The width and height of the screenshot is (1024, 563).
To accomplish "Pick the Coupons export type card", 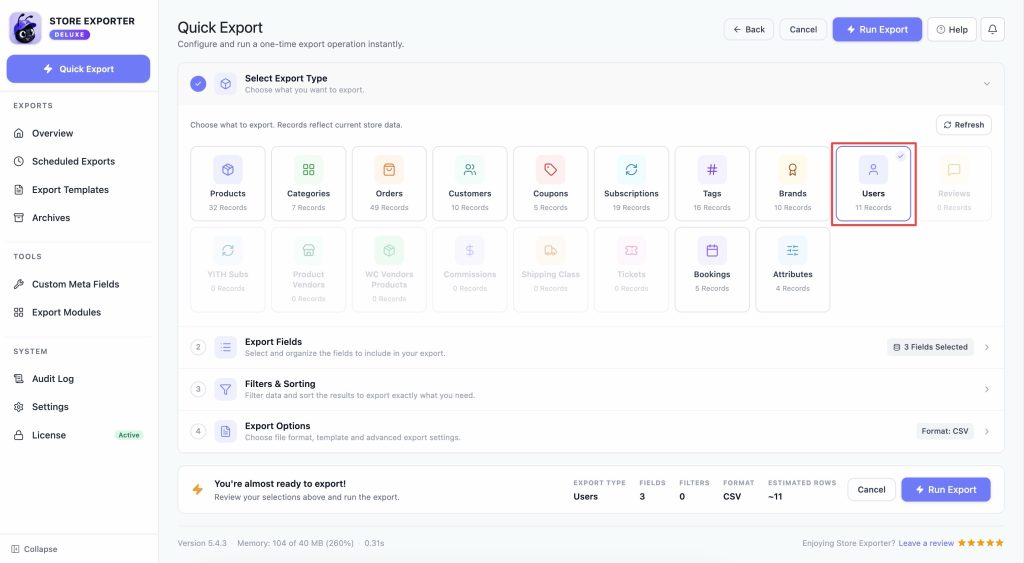I will click(x=550, y=184).
